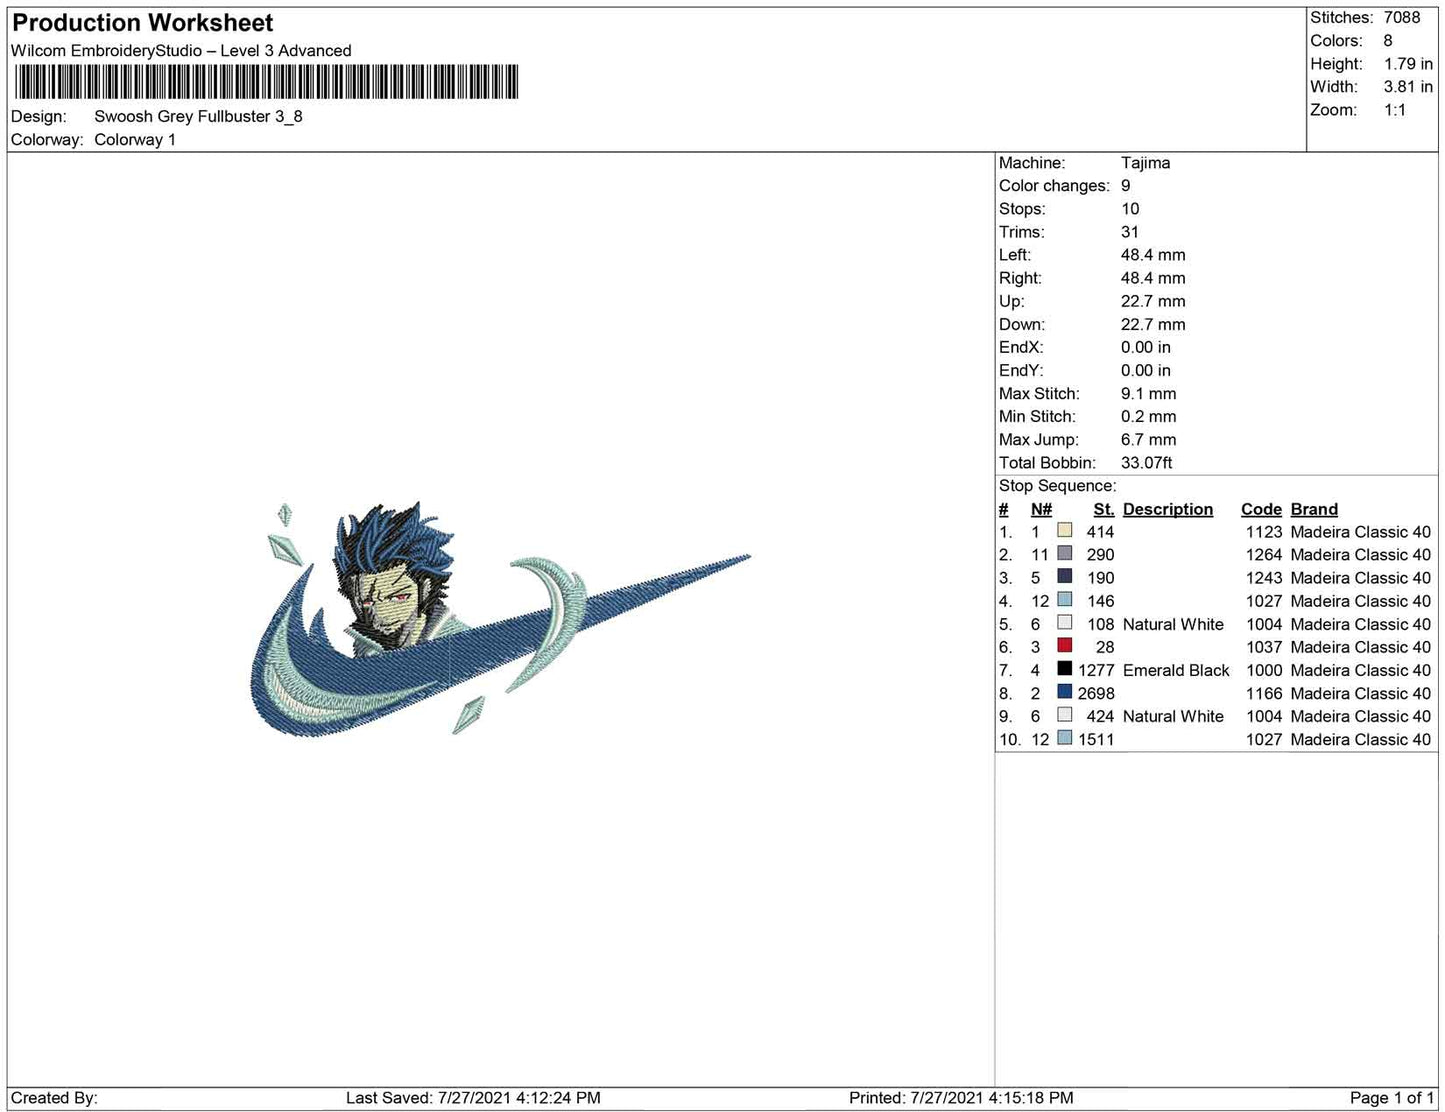Click the EndX value 0.00 in

pyautogui.click(x=1146, y=347)
